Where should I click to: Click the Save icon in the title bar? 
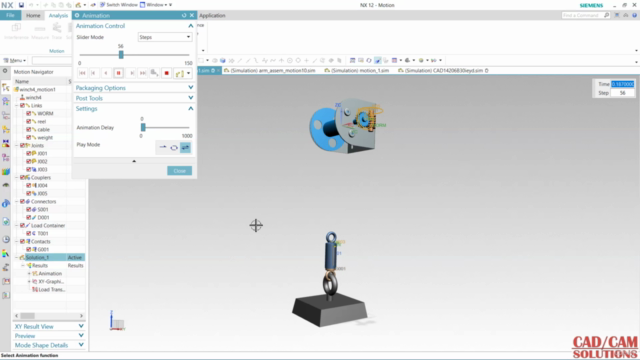21,5
